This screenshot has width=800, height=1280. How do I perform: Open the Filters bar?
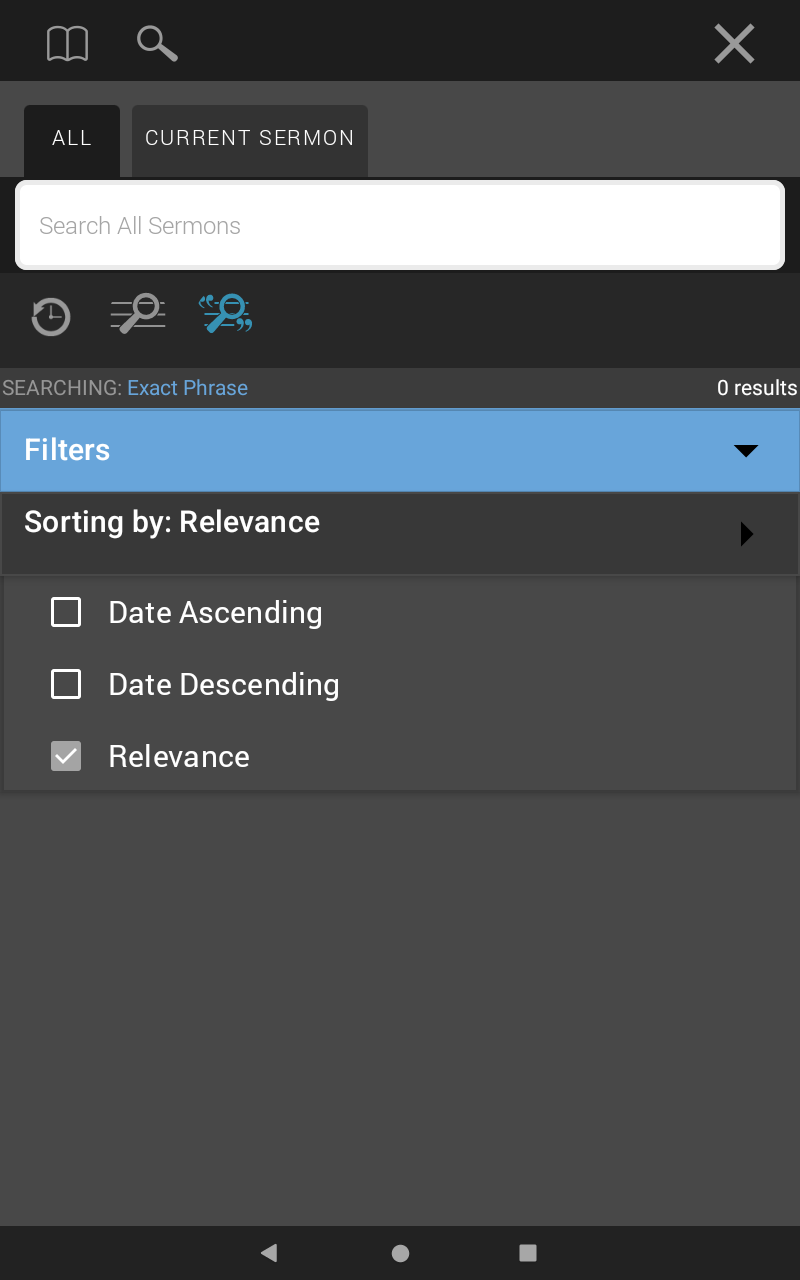pos(400,450)
